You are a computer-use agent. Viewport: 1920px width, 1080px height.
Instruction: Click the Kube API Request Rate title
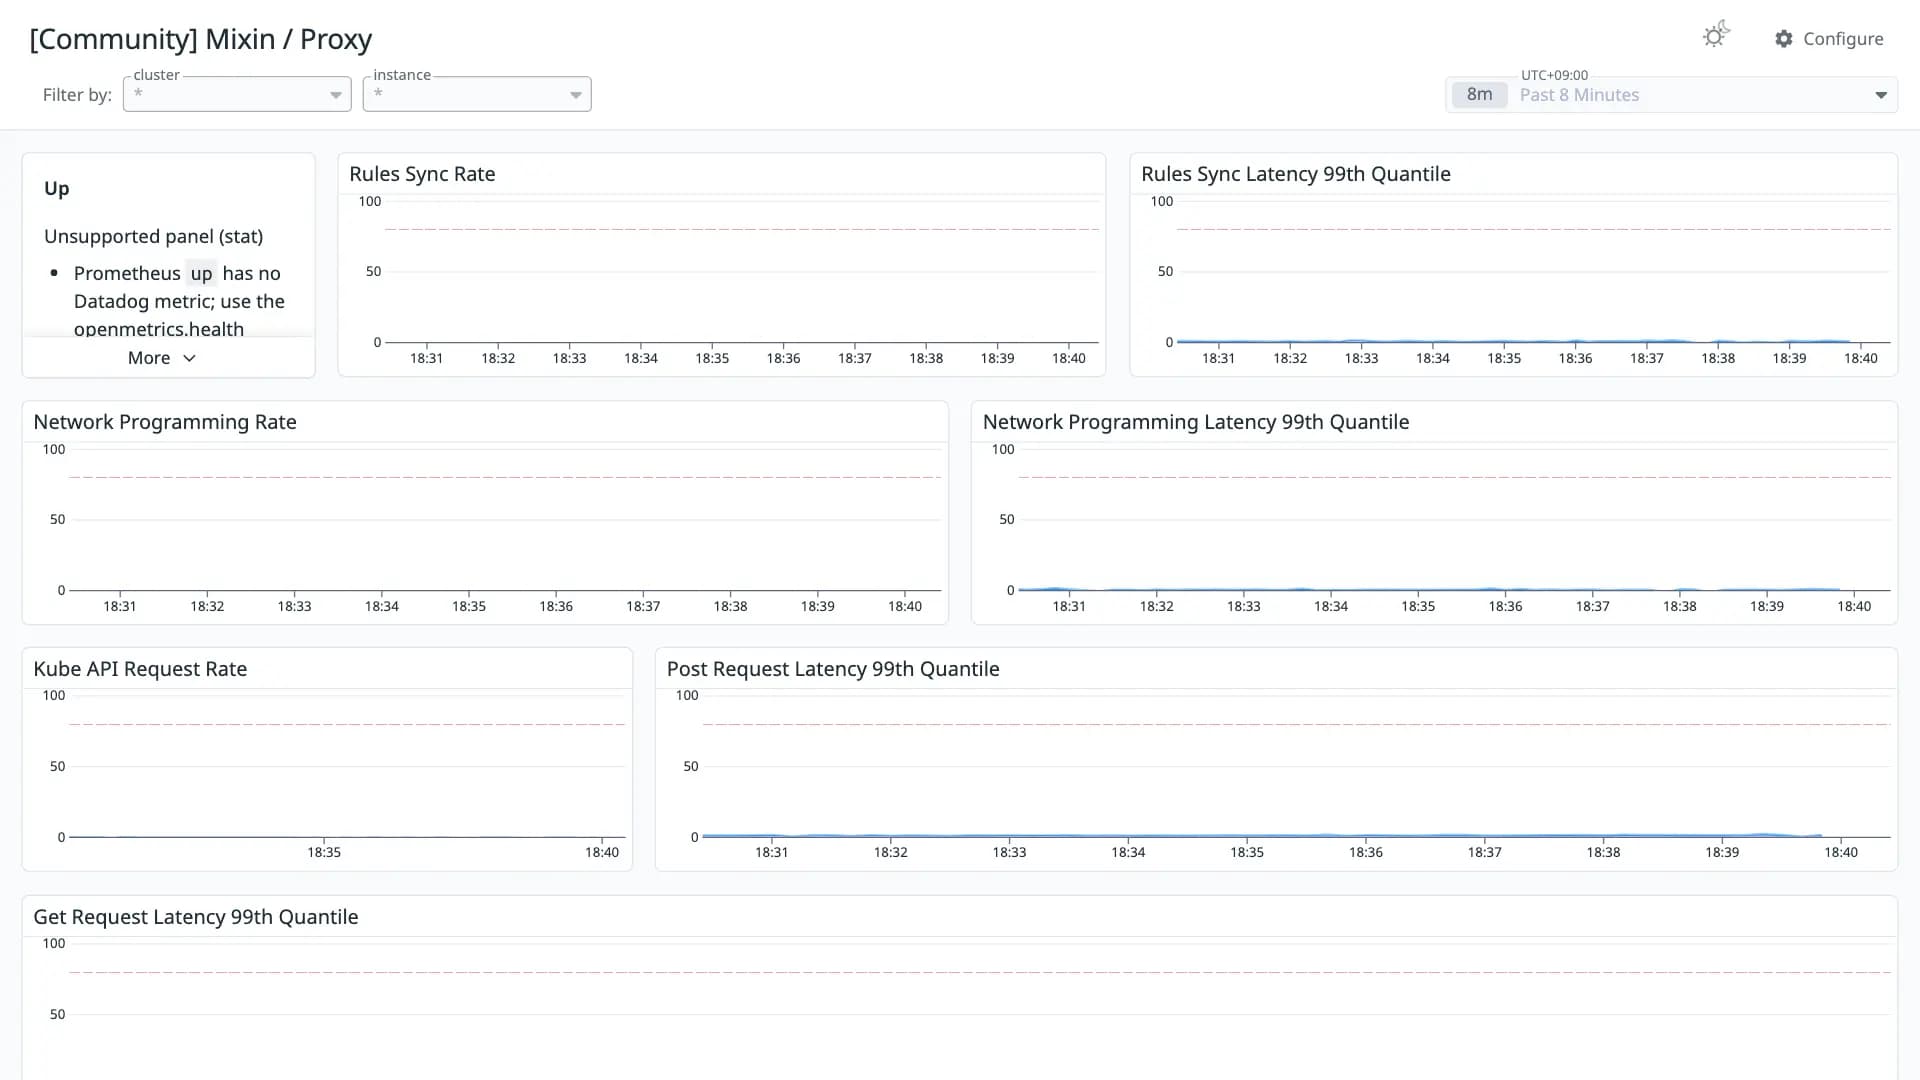pyautogui.click(x=140, y=669)
